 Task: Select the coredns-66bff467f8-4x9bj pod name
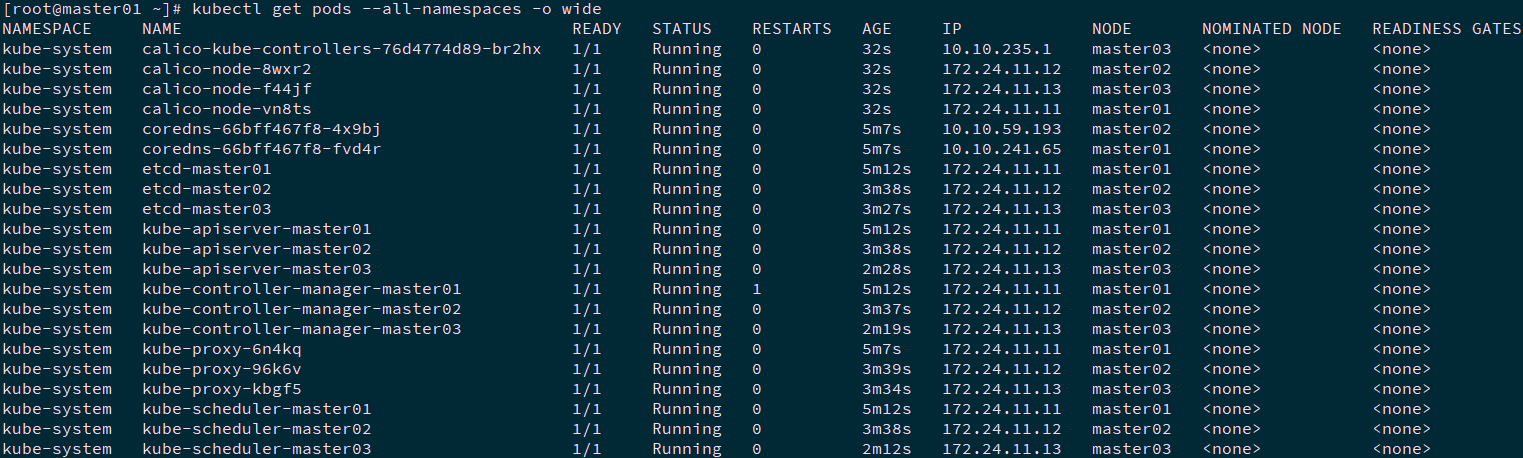261,129
